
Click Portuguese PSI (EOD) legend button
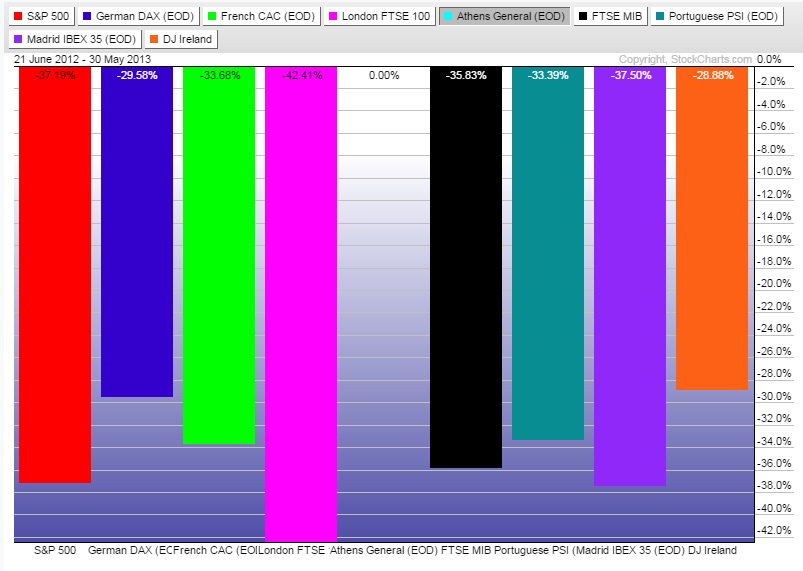[722, 16]
